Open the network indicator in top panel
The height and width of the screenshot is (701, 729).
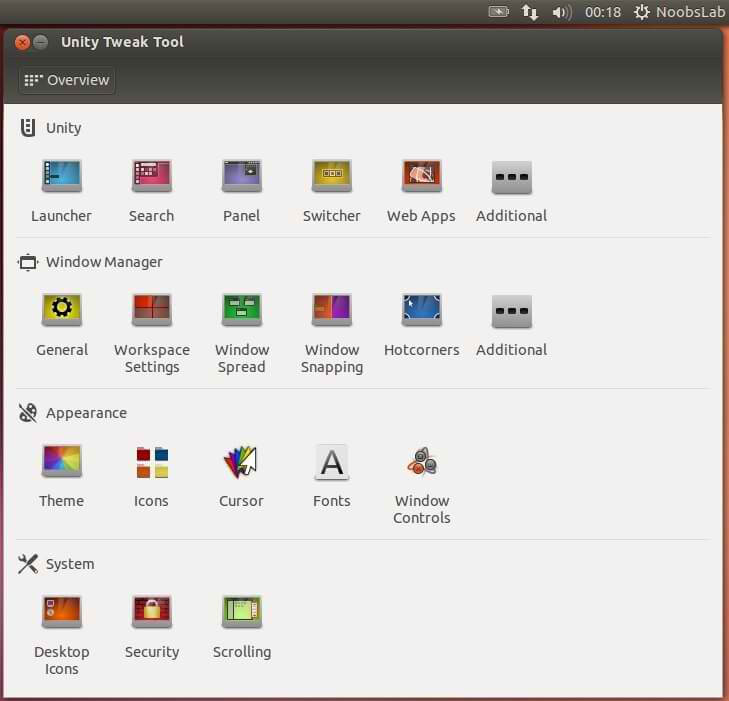click(x=530, y=12)
